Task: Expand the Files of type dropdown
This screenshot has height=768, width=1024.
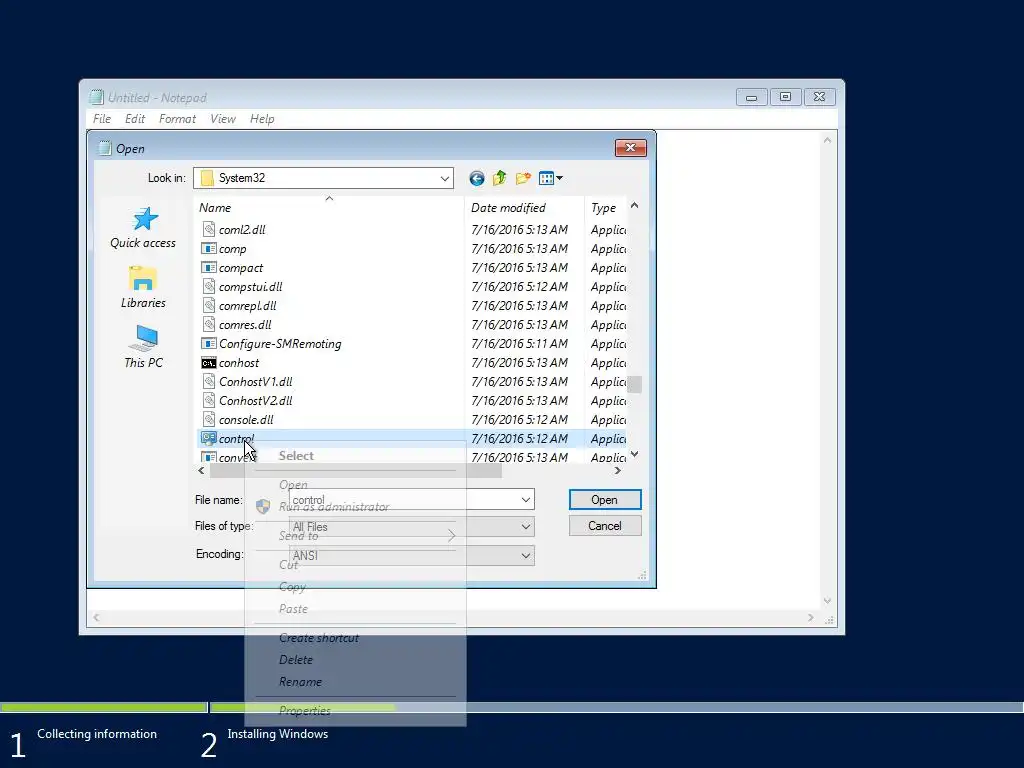Action: (526, 526)
